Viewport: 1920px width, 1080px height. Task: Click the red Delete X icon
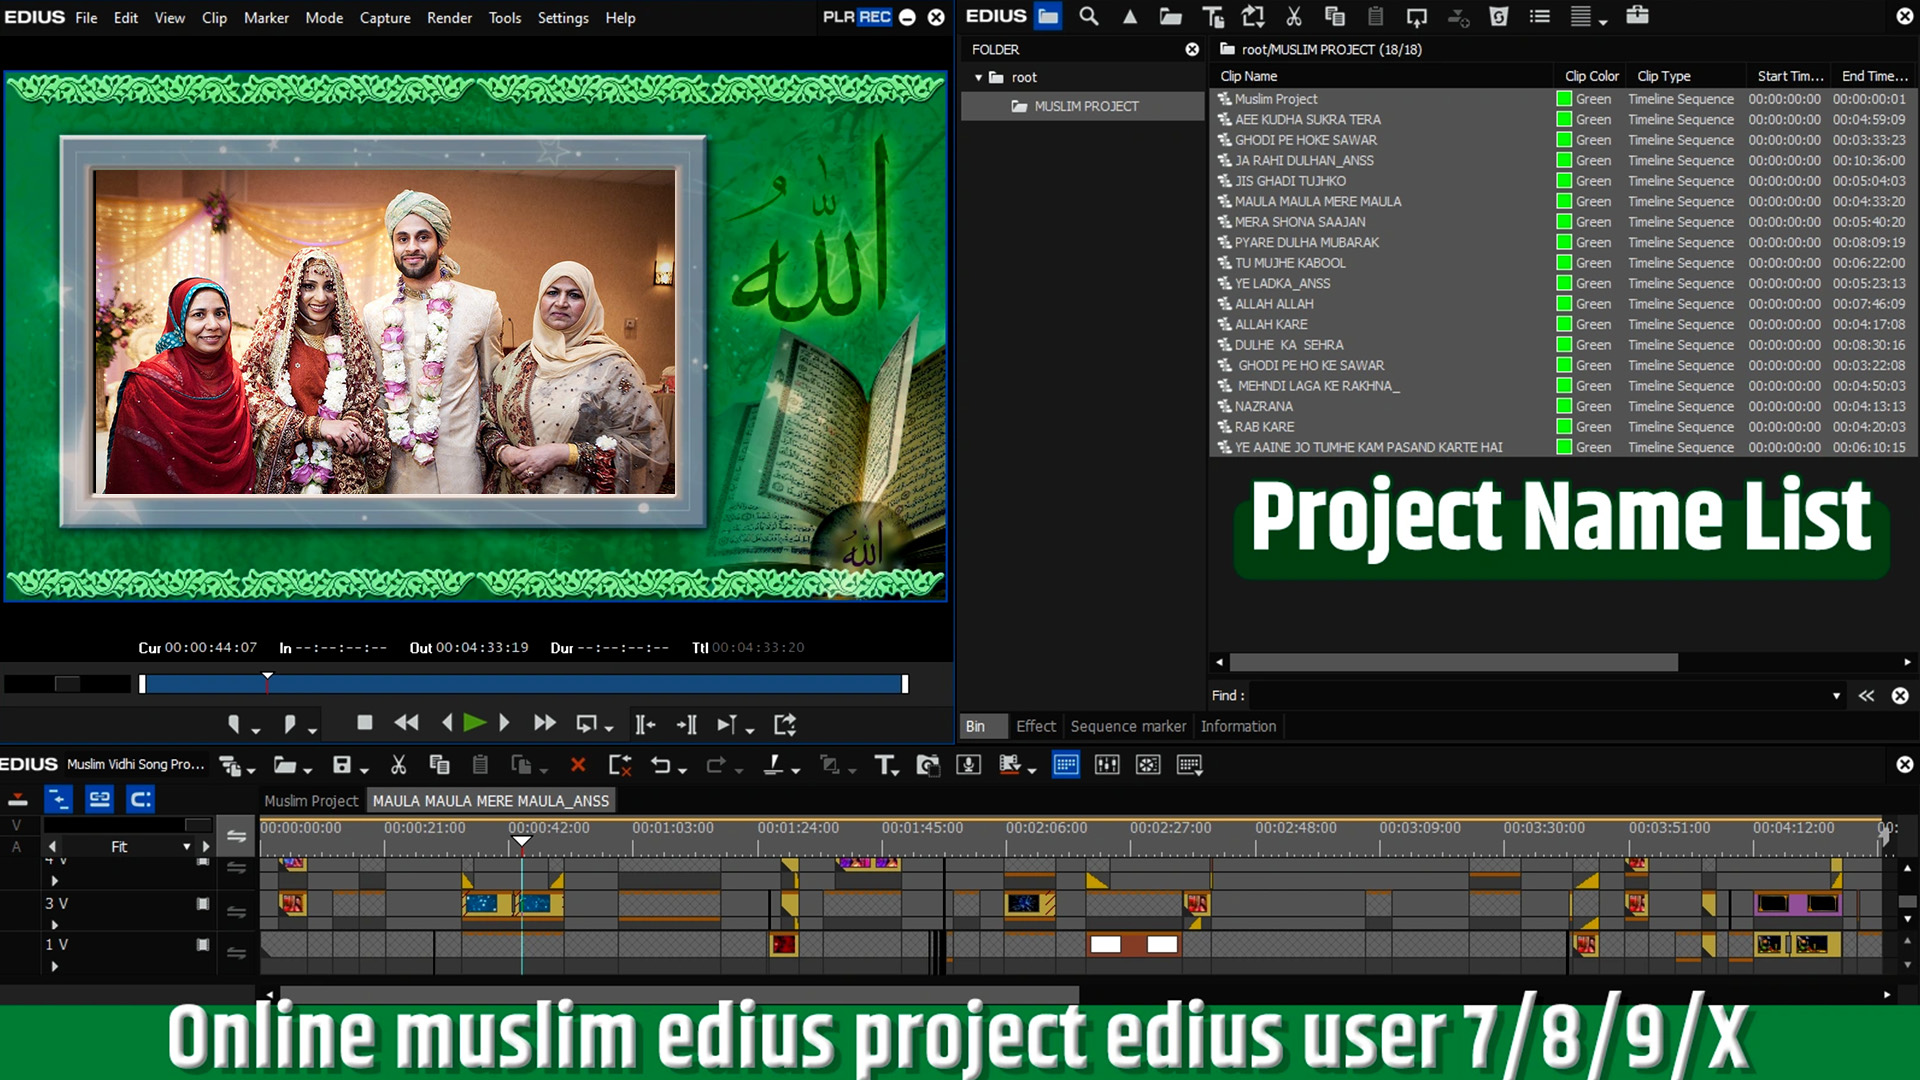point(577,765)
